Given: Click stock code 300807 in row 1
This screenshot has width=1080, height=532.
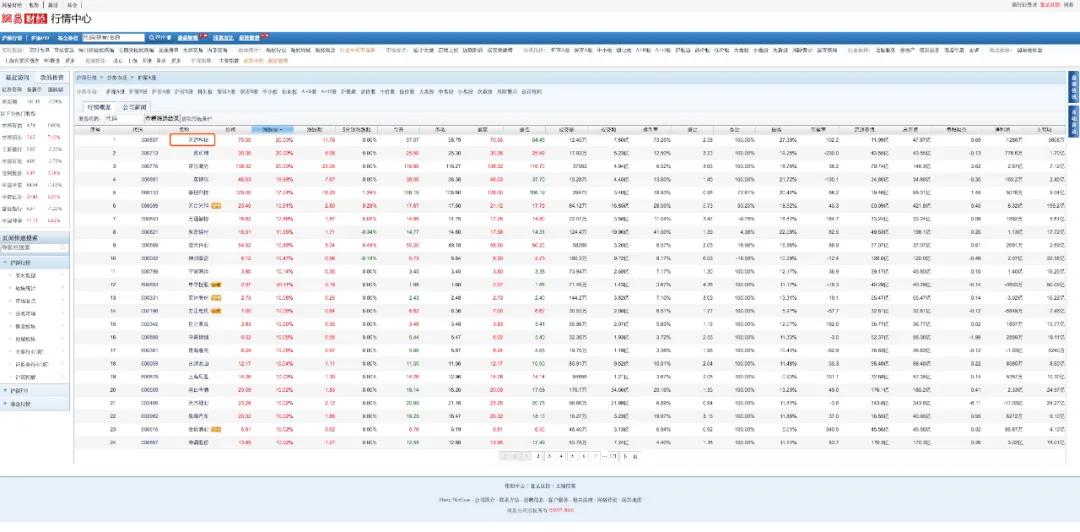Looking at the screenshot, I should click(149, 139).
